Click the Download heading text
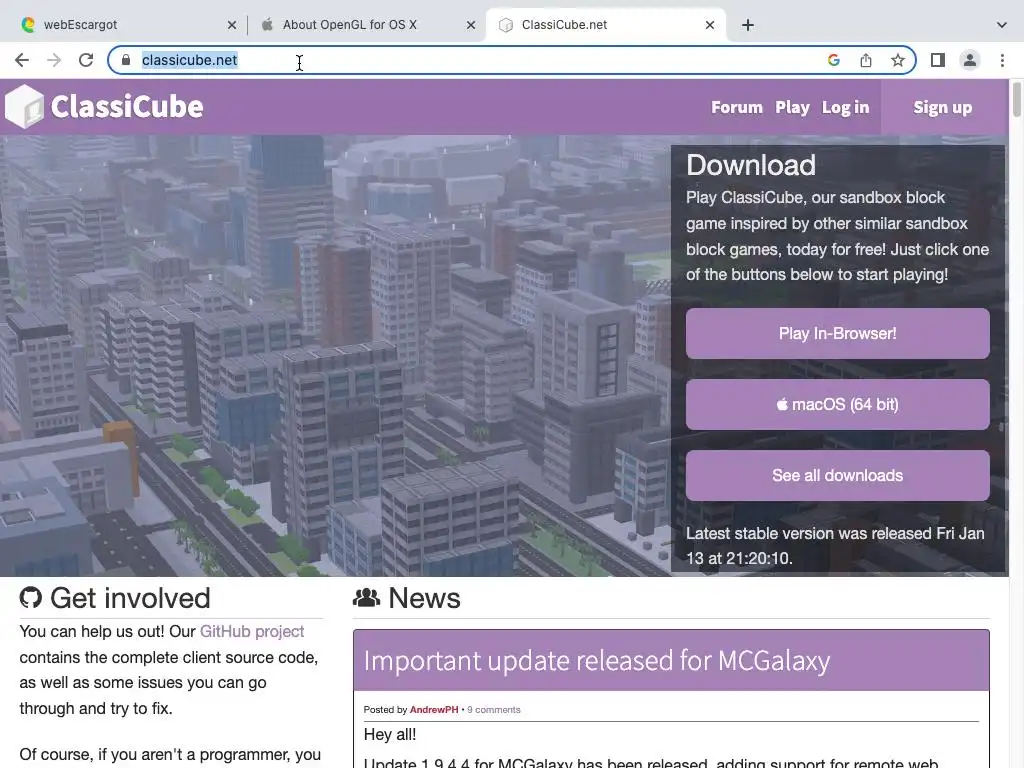The image size is (1024, 768). pos(751,165)
